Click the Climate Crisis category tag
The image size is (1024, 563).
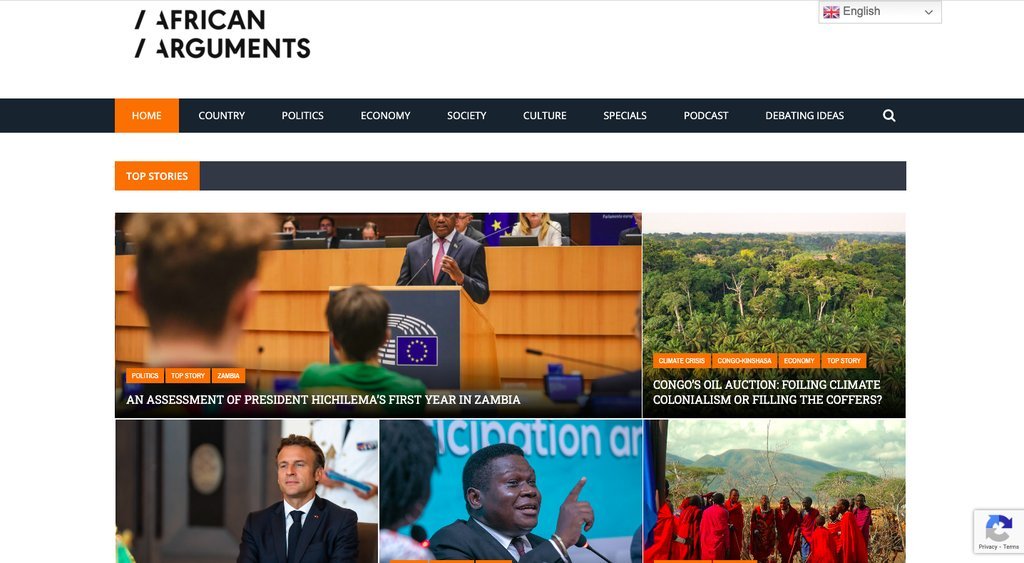682,361
